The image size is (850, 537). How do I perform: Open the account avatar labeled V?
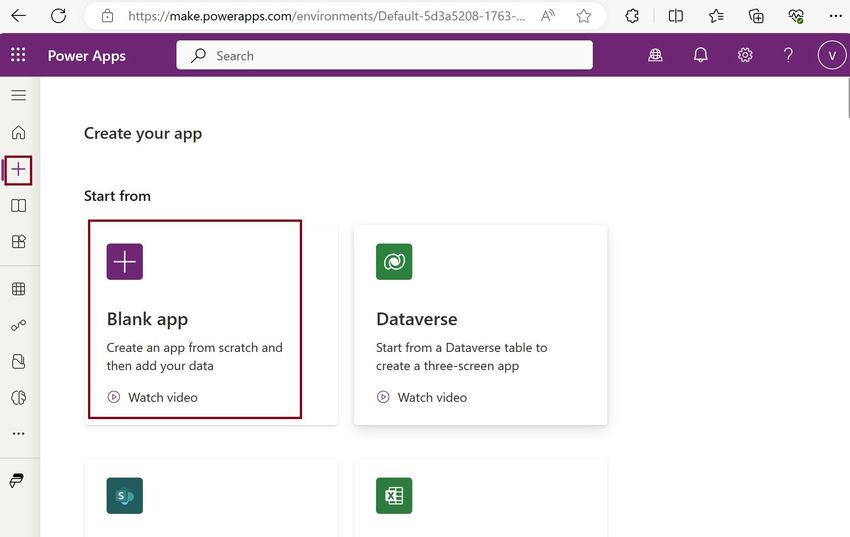tap(832, 55)
